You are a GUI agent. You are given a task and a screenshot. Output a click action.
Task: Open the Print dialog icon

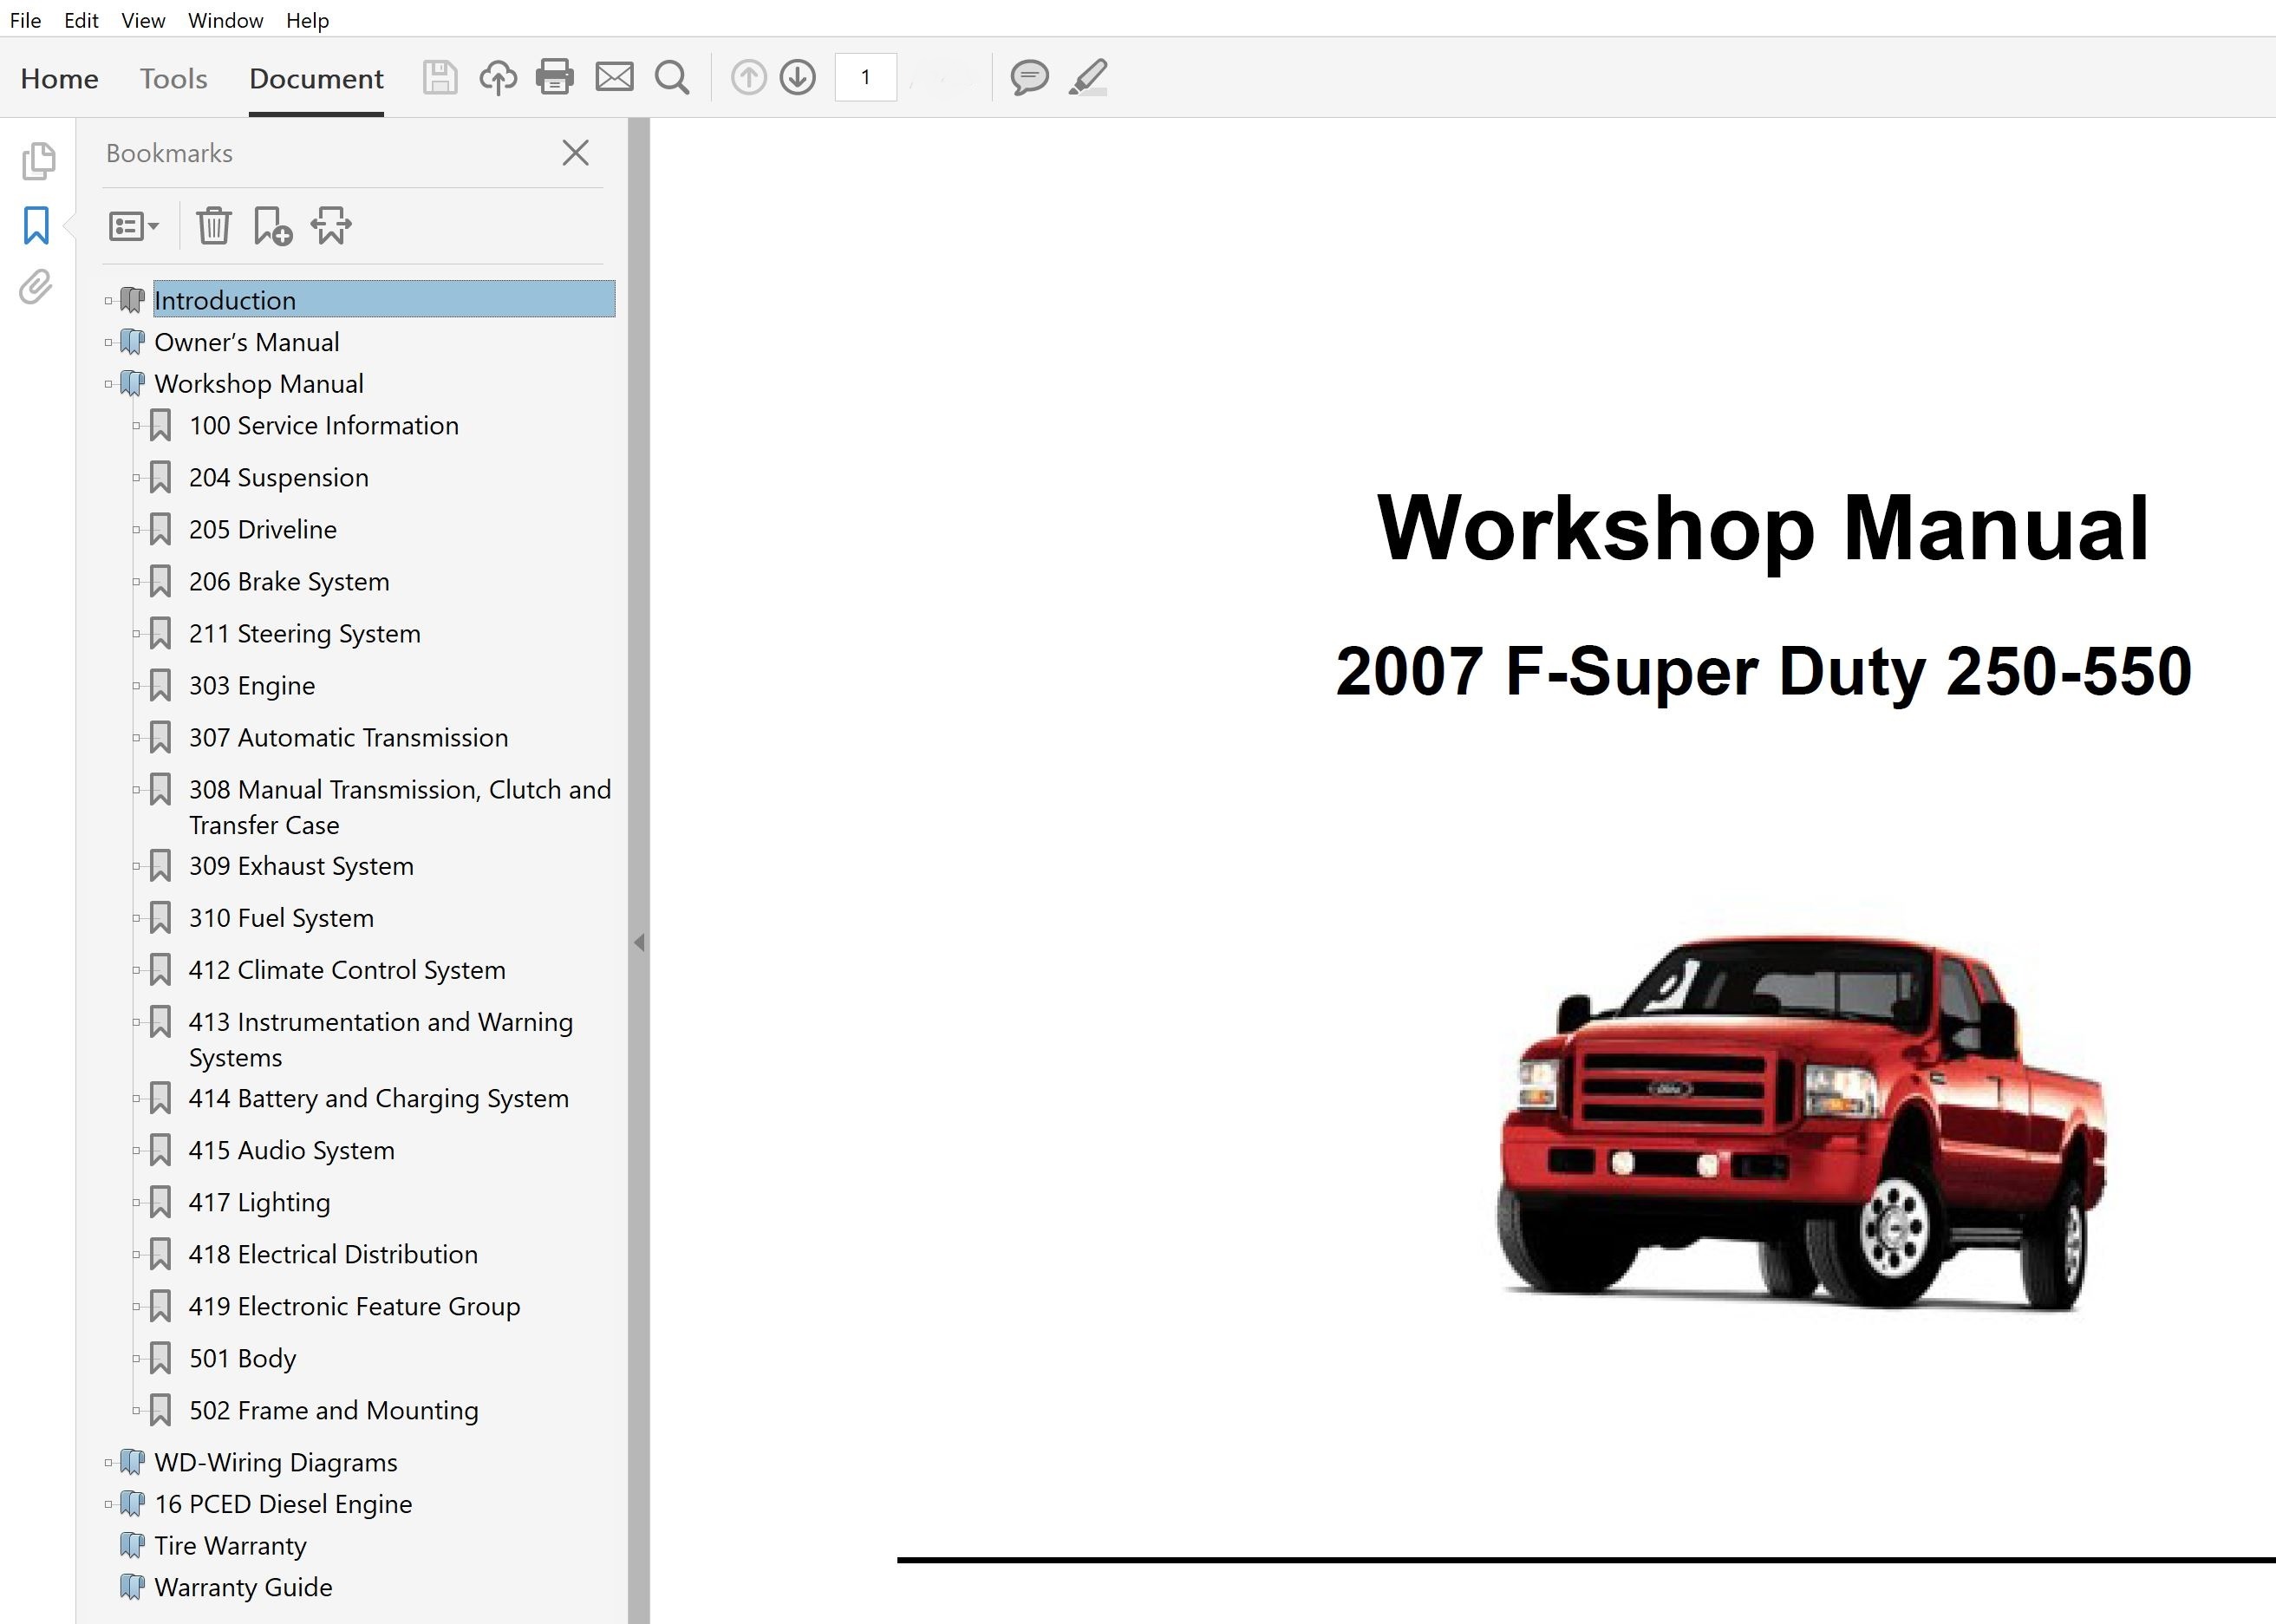(555, 77)
